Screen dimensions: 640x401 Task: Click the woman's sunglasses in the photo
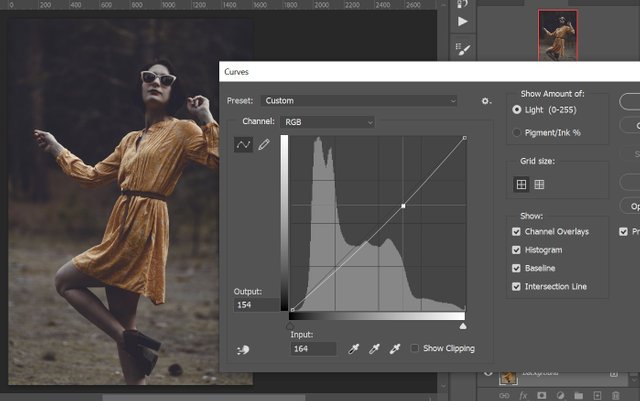click(x=158, y=78)
